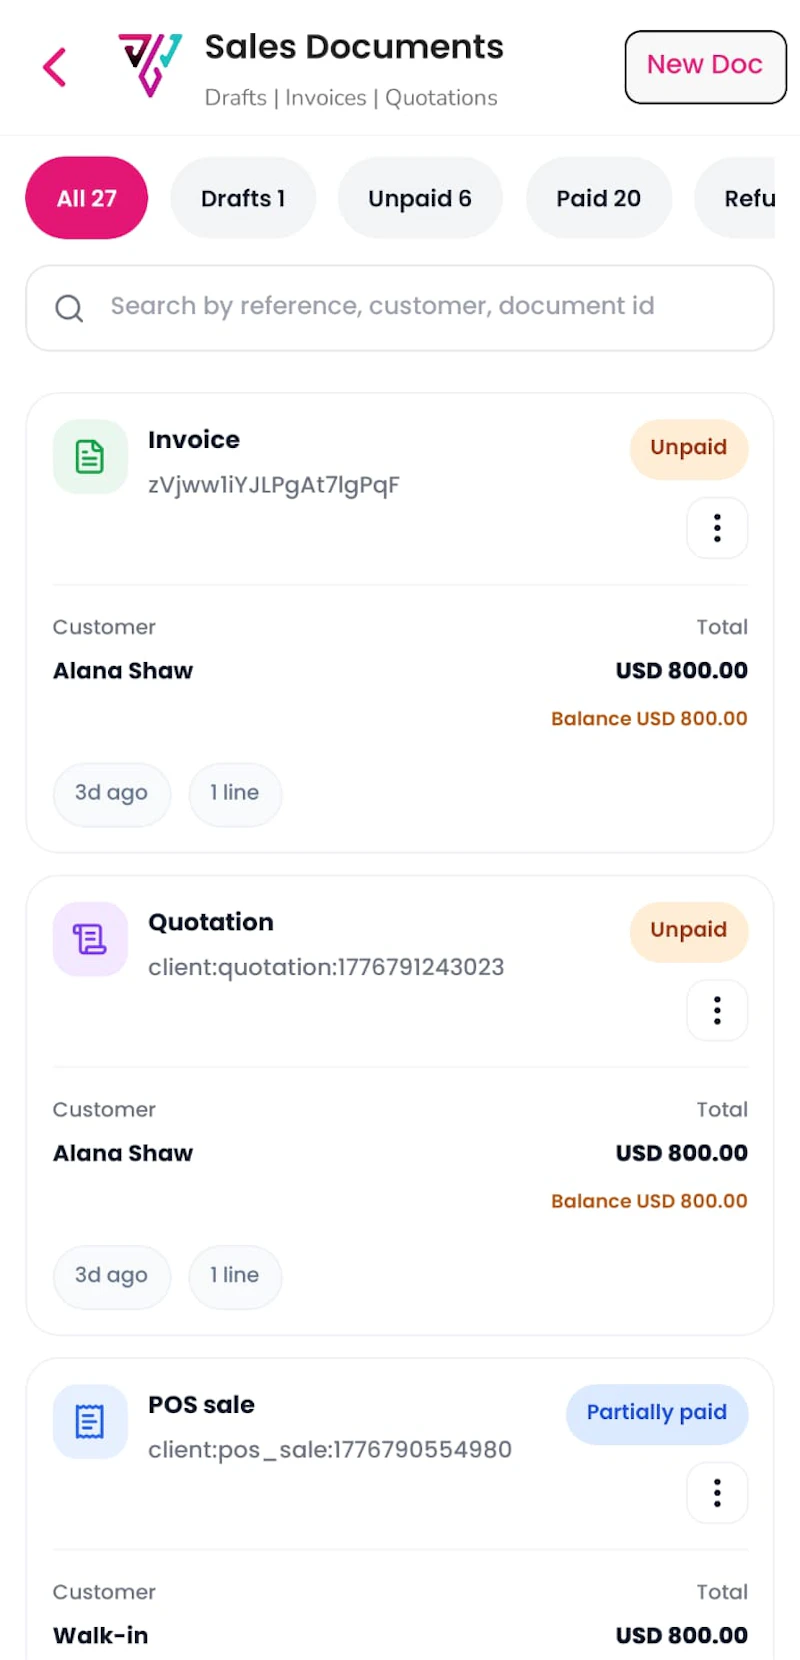The width and height of the screenshot is (800, 1660).
Task: Click the Unpaid badge on the Invoice card
Action: [x=689, y=448]
